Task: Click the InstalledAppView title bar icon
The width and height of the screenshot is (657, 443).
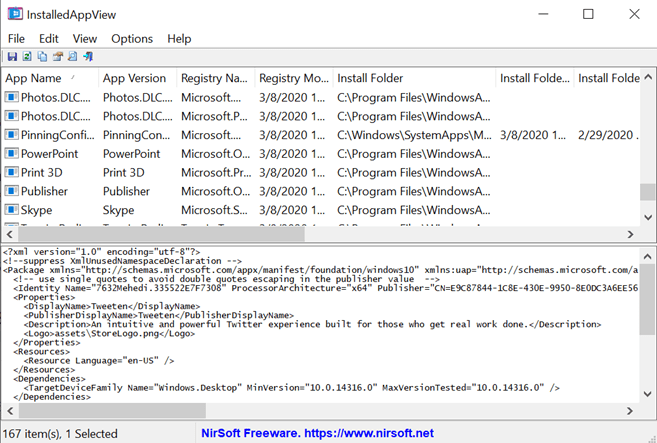Action: (x=15, y=14)
